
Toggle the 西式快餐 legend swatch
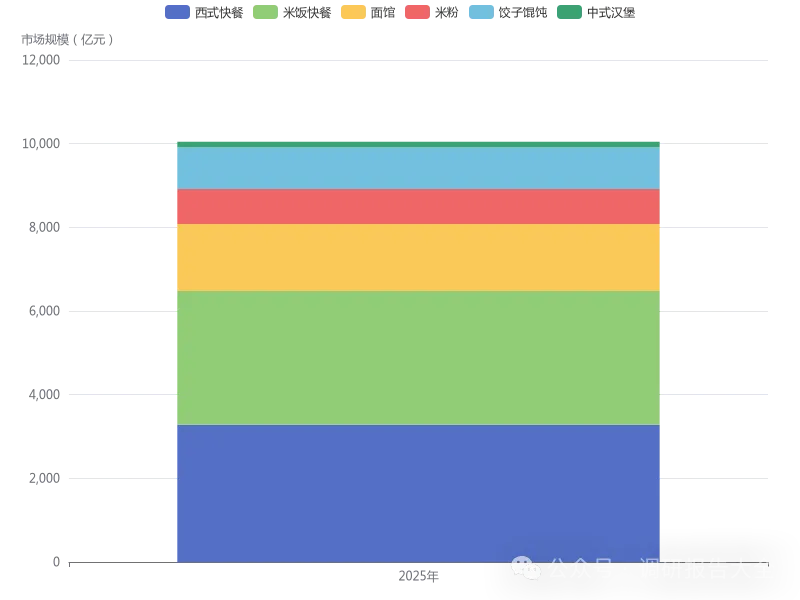click(177, 12)
